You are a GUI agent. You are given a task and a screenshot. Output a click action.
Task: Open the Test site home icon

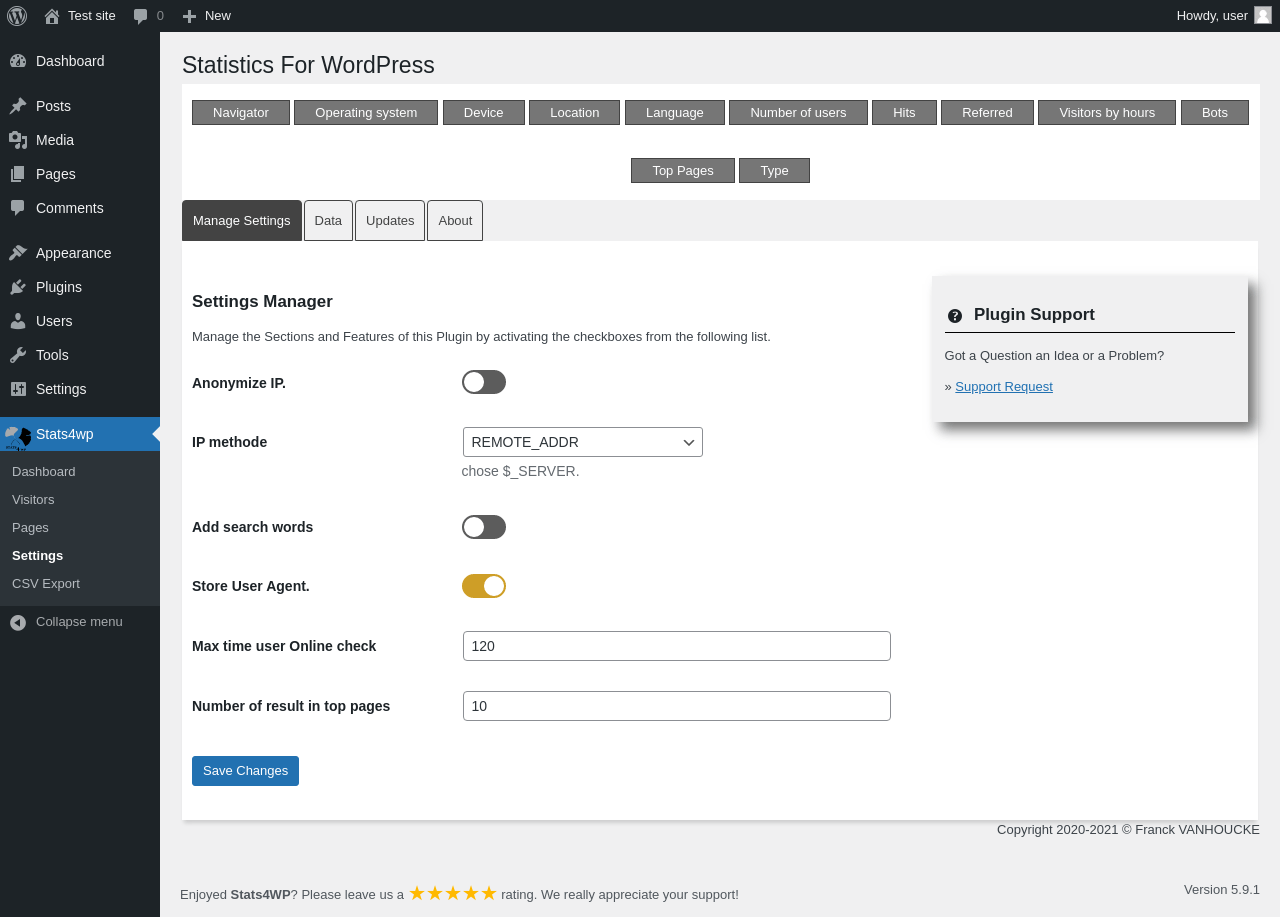pyautogui.click(x=52, y=16)
